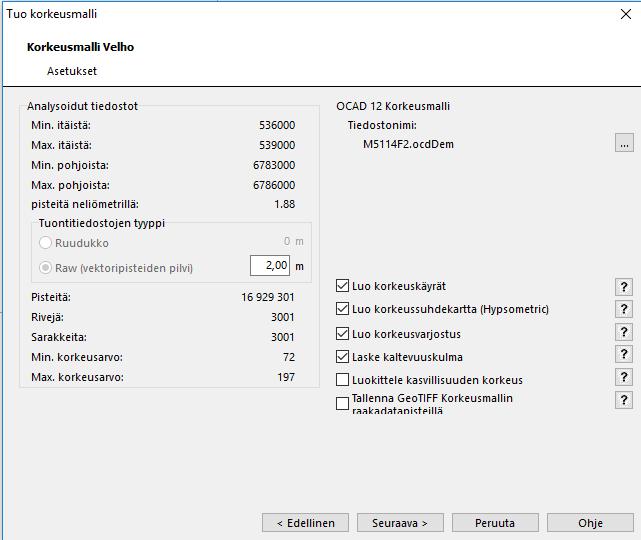Screen dimensions: 641x540
Task: Click the Asetukset subtitle text
Action: [x=72, y=71]
